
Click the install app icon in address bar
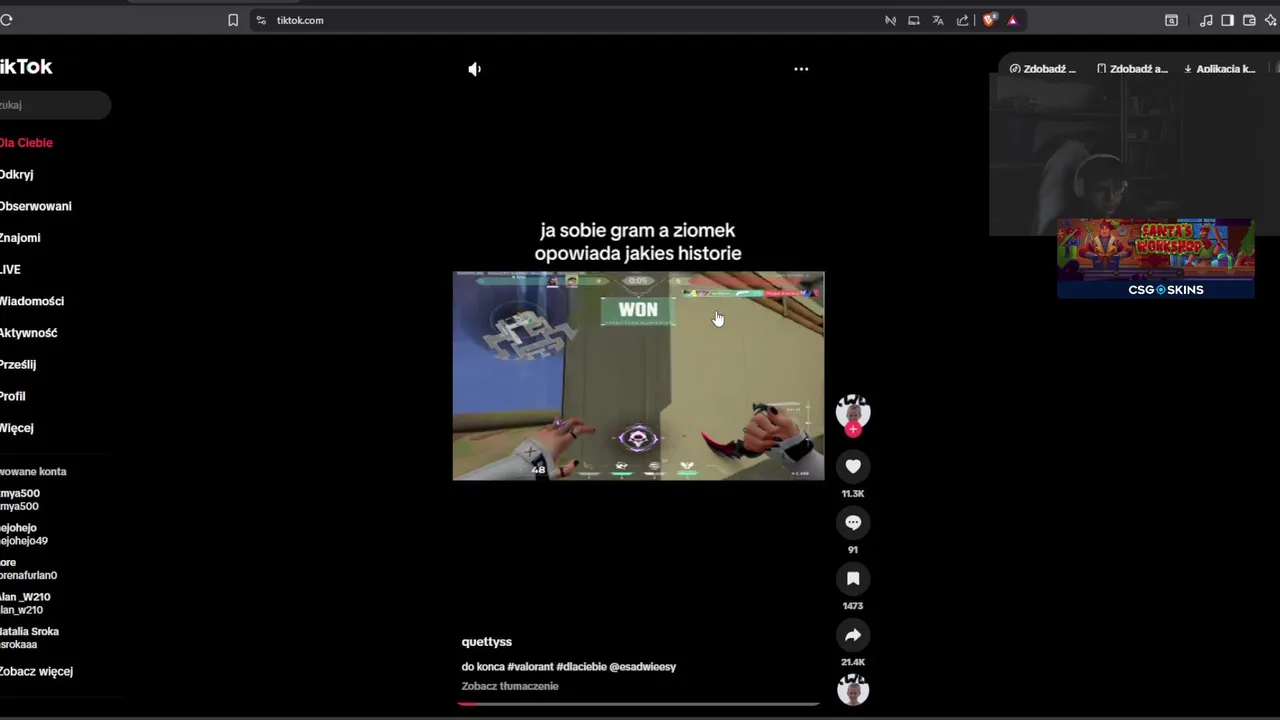click(x=914, y=20)
